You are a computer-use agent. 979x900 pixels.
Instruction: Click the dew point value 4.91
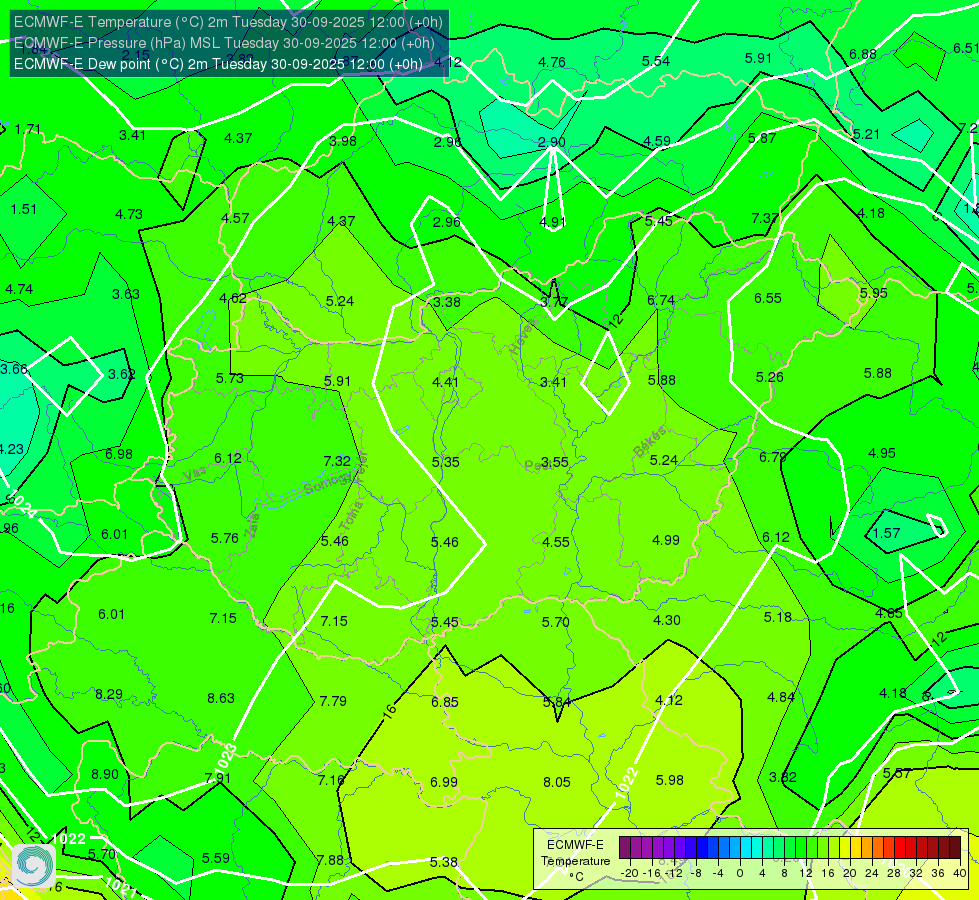pos(553,222)
